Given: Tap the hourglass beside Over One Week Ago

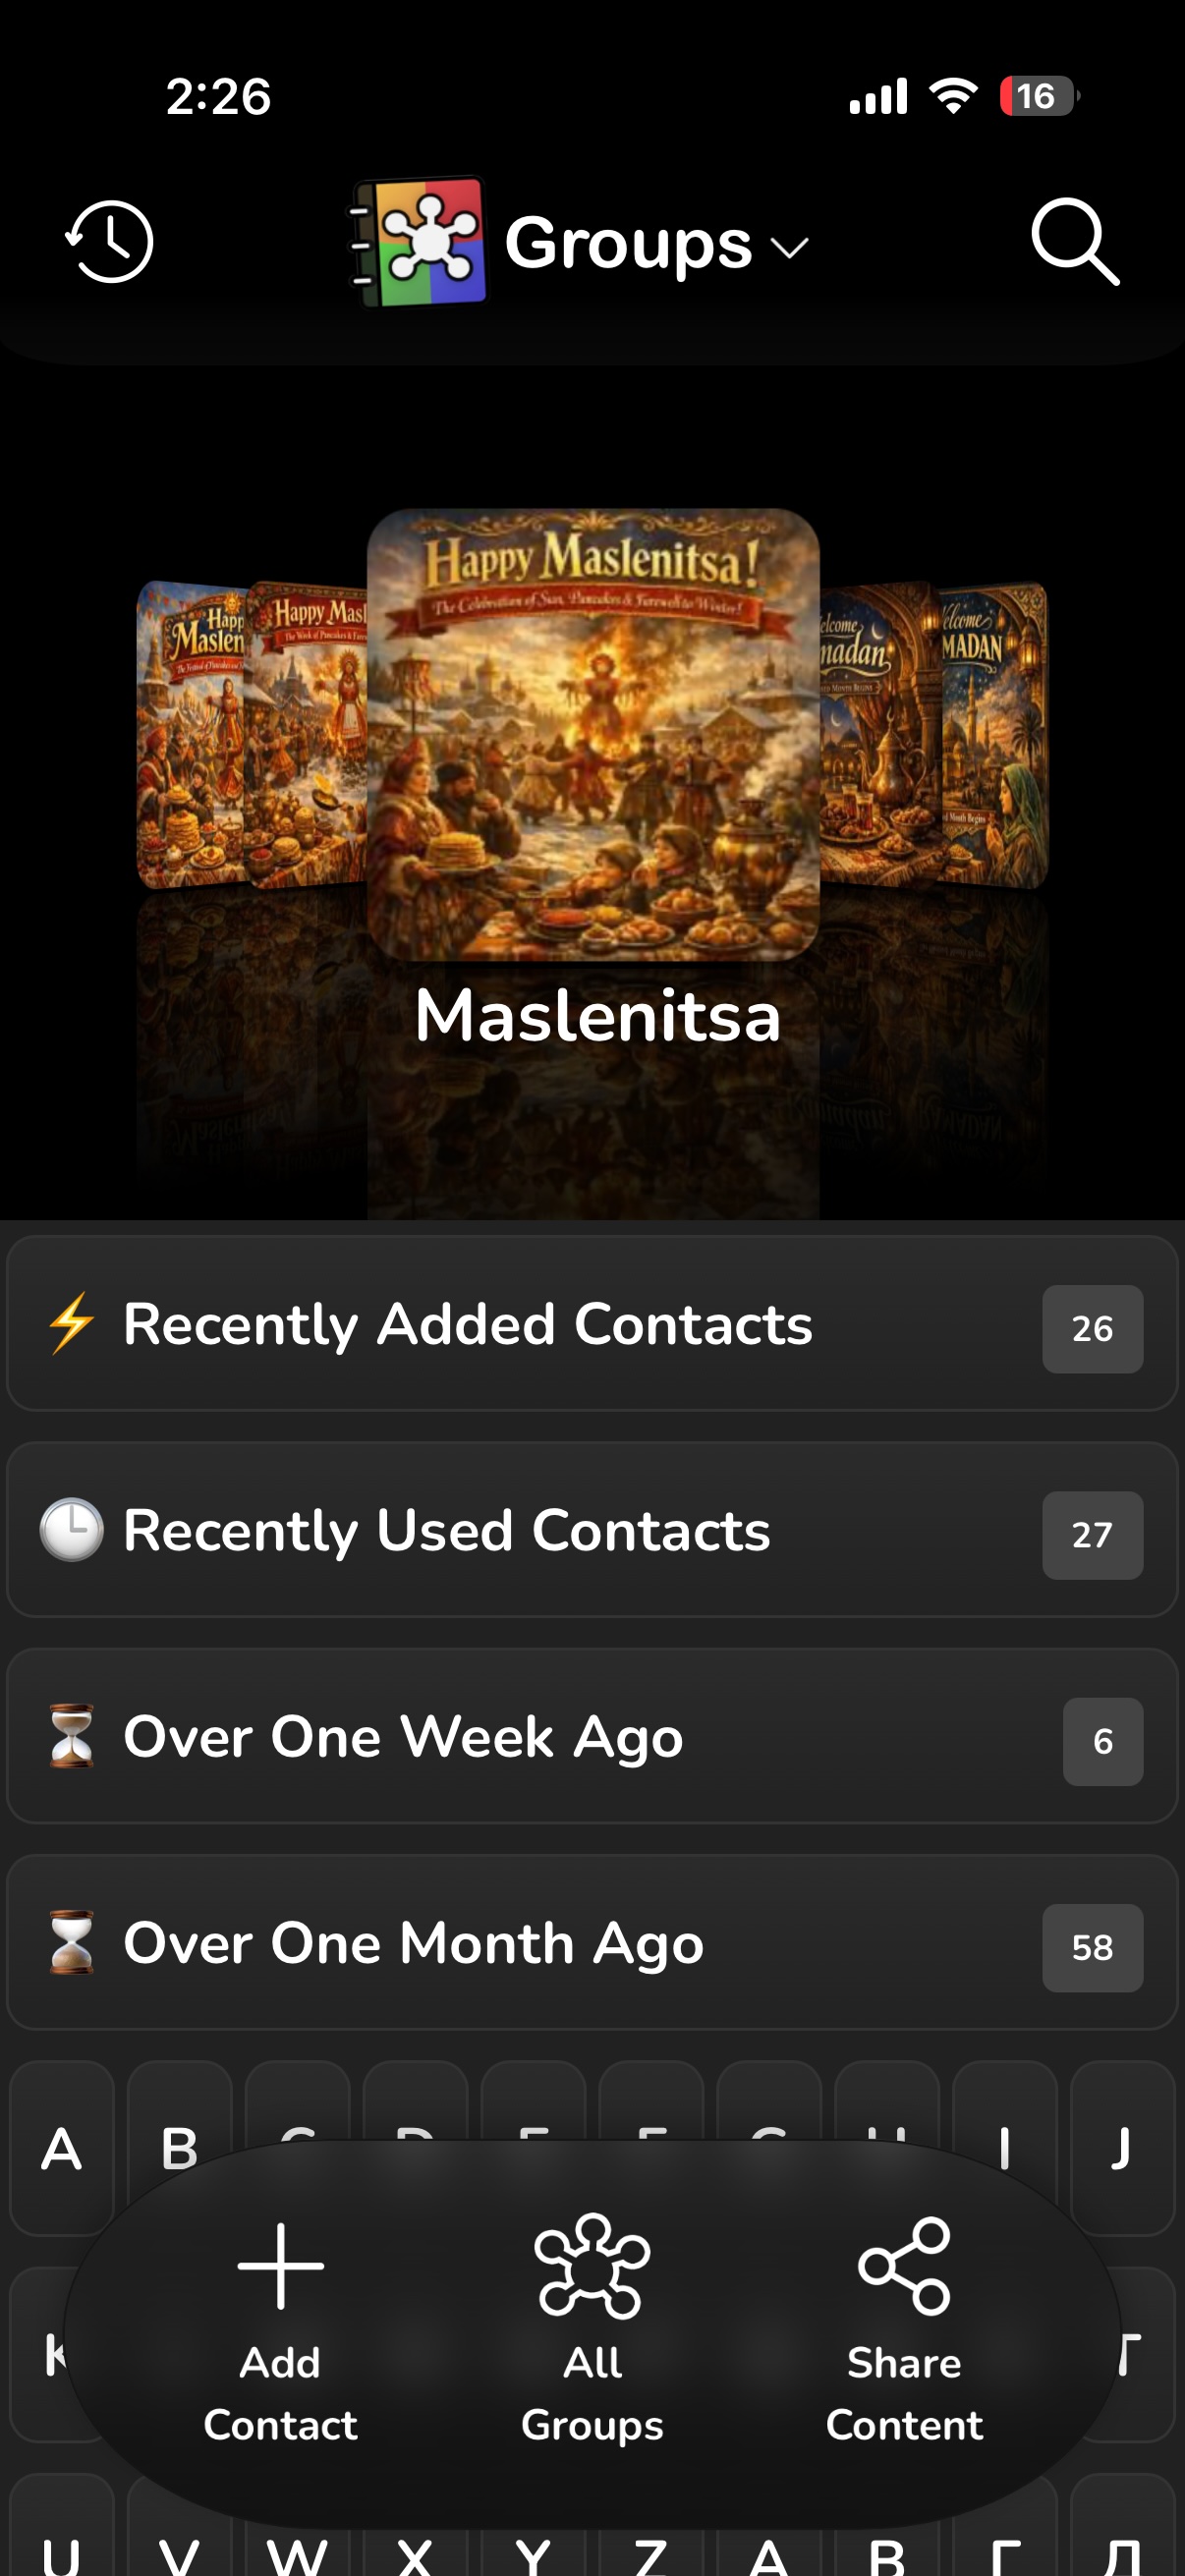Looking at the screenshot, I should tap(72, 1736).
